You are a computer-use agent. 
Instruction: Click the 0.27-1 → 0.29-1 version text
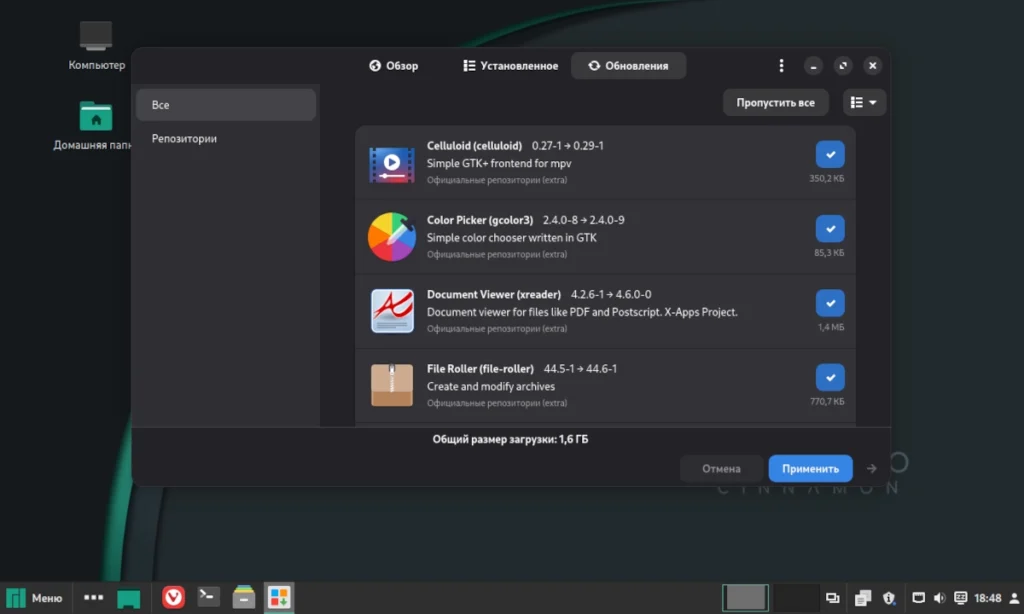[568, 146]
